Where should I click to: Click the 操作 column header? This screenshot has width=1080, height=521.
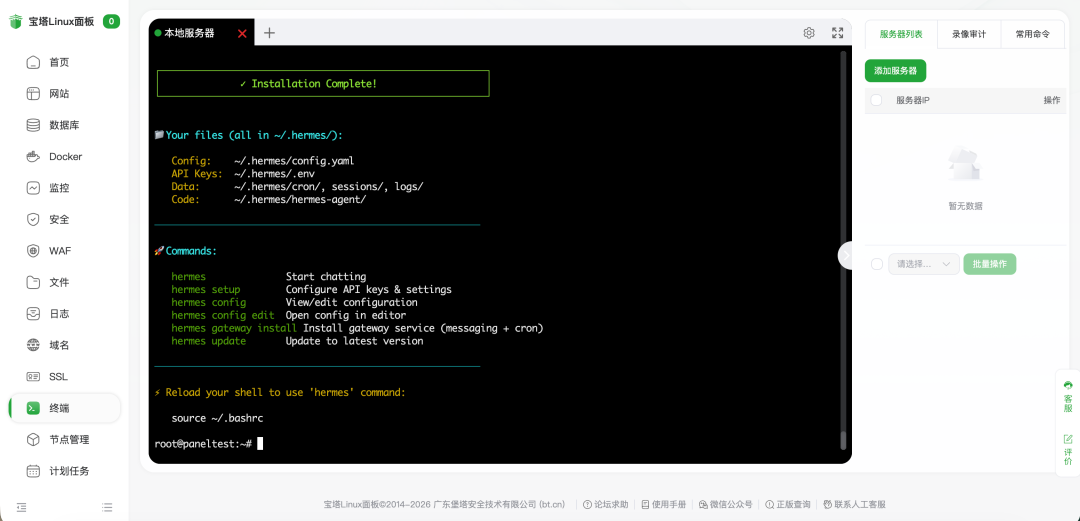coord(1052,100)
